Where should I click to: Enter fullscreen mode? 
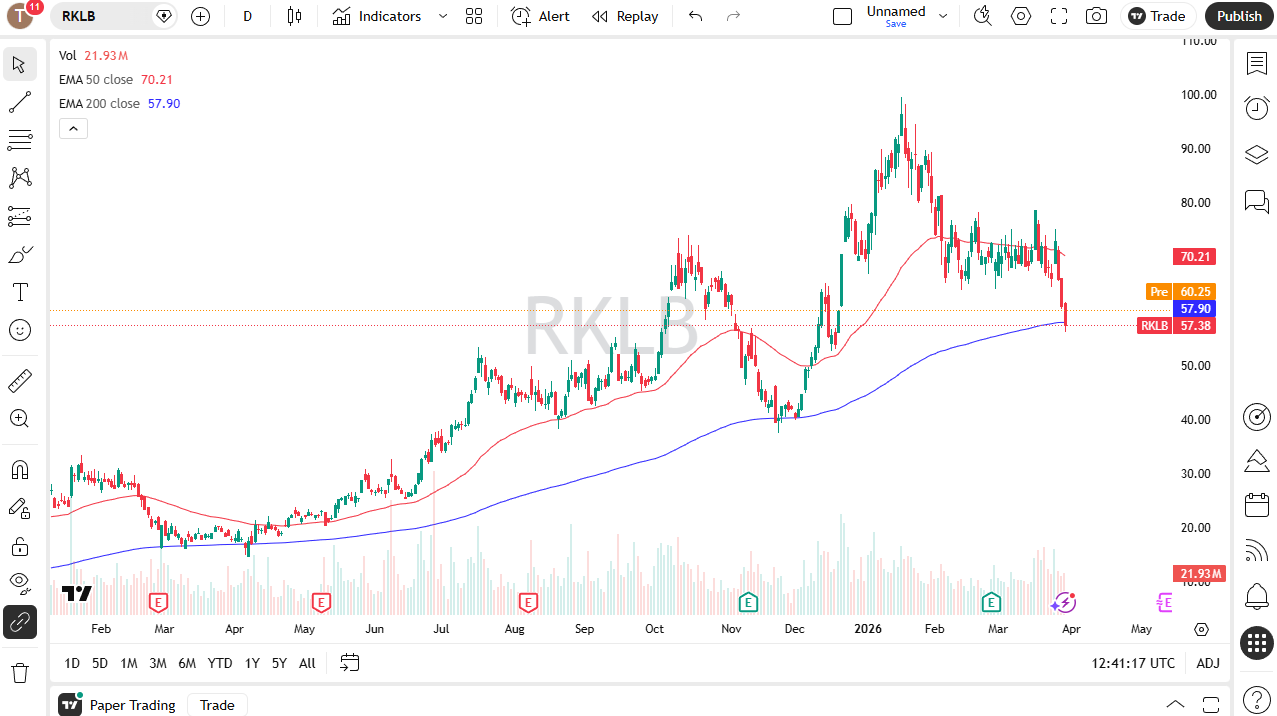(x=1059, y=16)
